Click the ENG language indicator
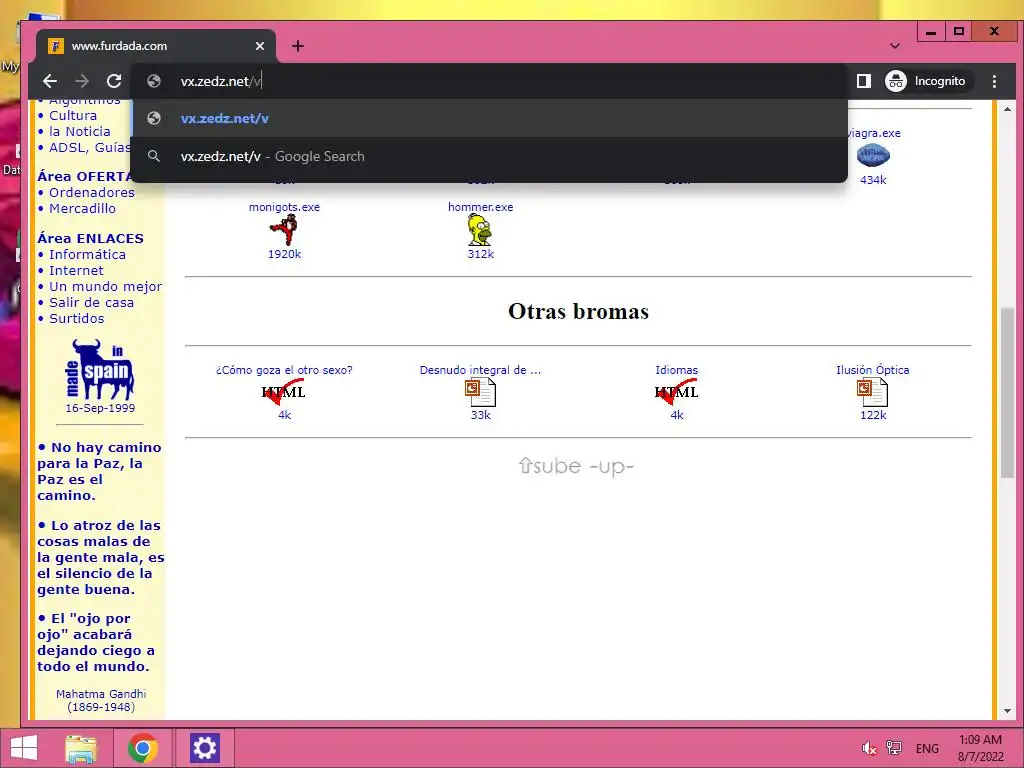Image resolution: width=1024 pixels, height=768 pixels. coord(927,748)
